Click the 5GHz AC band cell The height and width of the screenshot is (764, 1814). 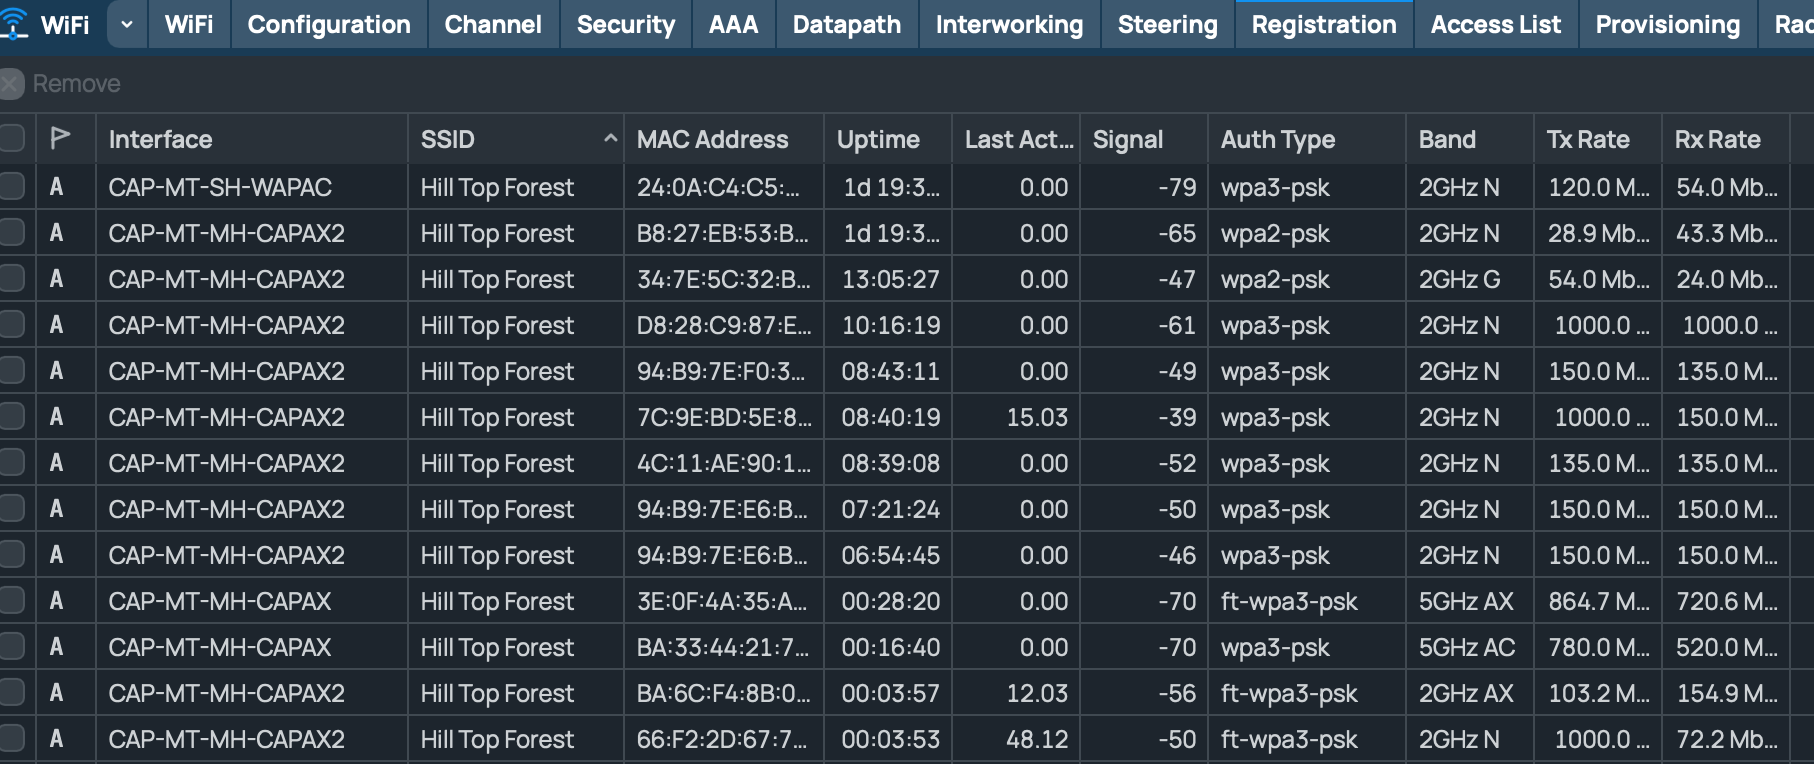pyautogui.click(x=1469, y=647)
